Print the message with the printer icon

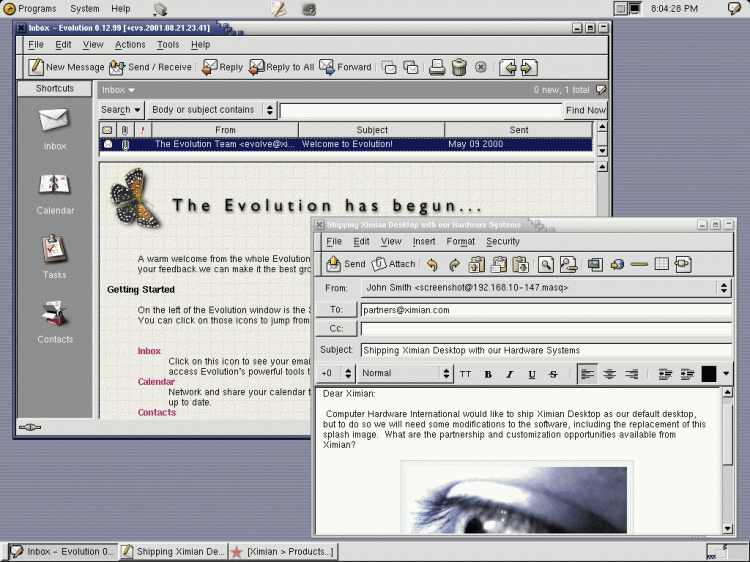[x=437, y=67]
